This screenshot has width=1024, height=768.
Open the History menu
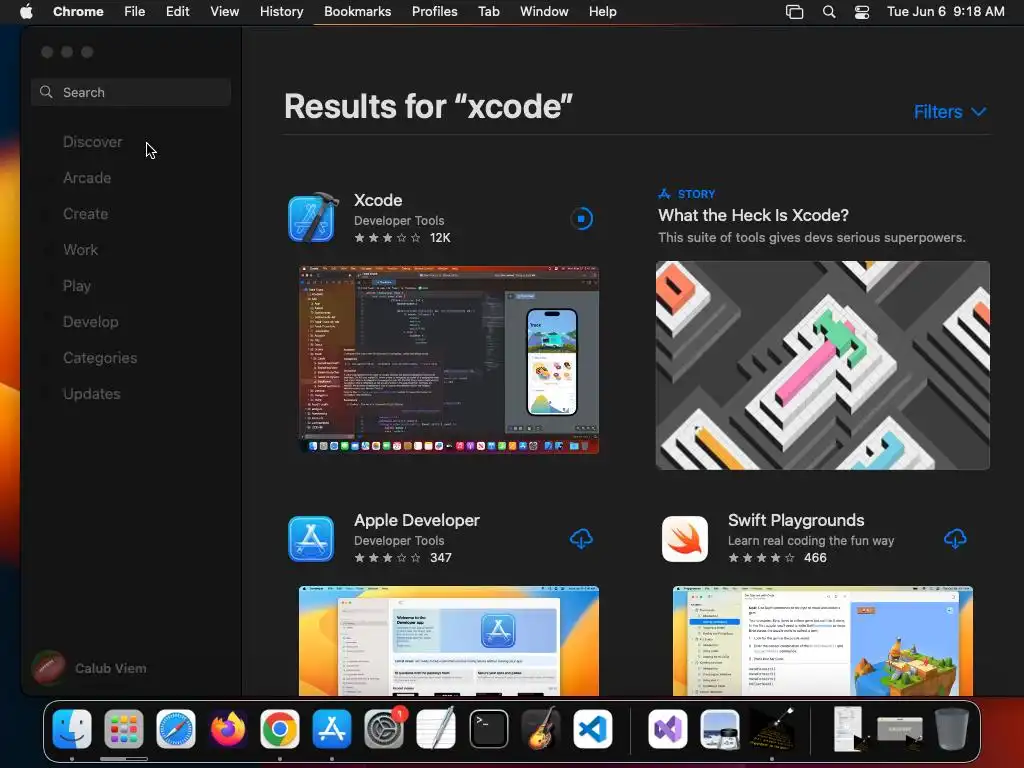click(x=281, y=12)
